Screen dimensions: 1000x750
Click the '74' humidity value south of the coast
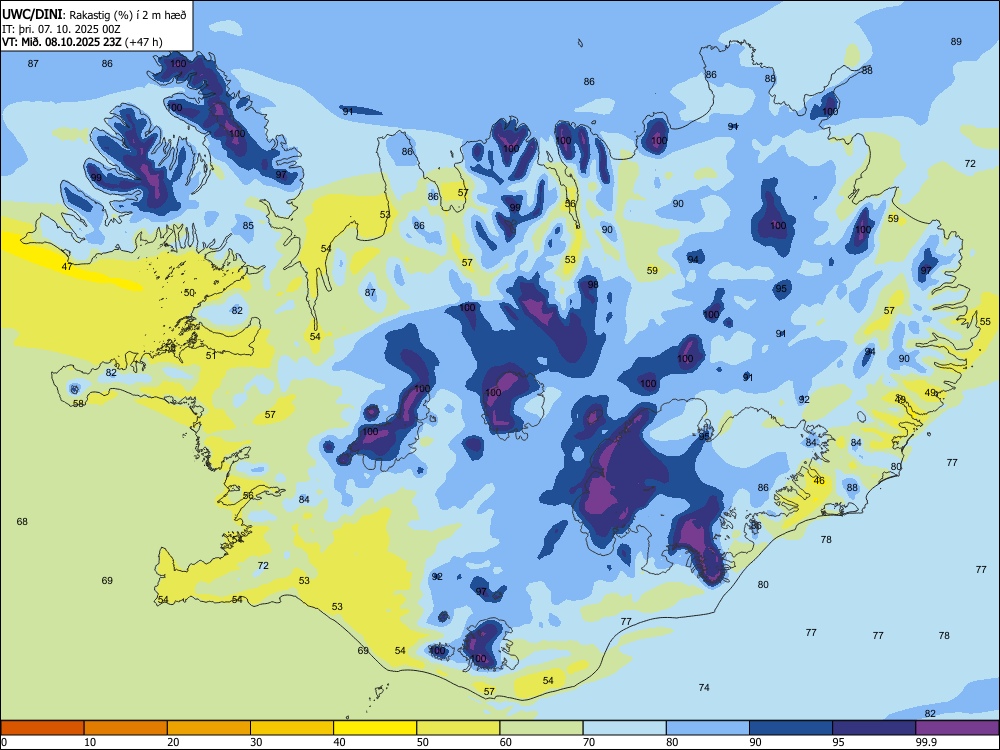tap(704, 688)
